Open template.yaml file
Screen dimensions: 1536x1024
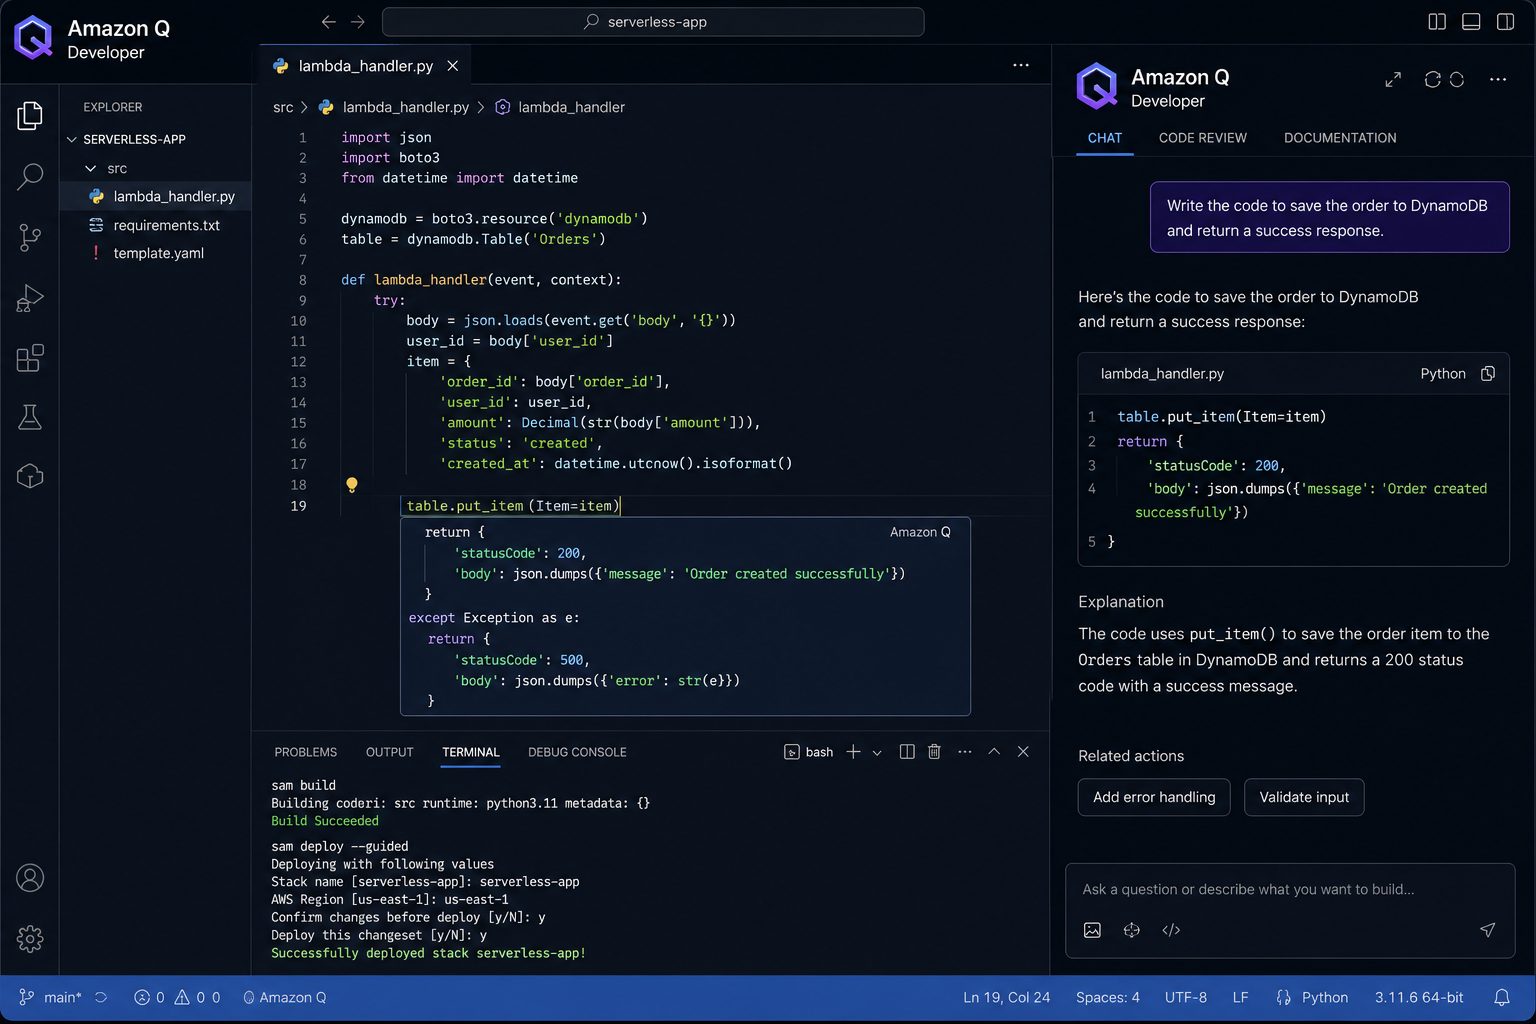click(155, 253)
